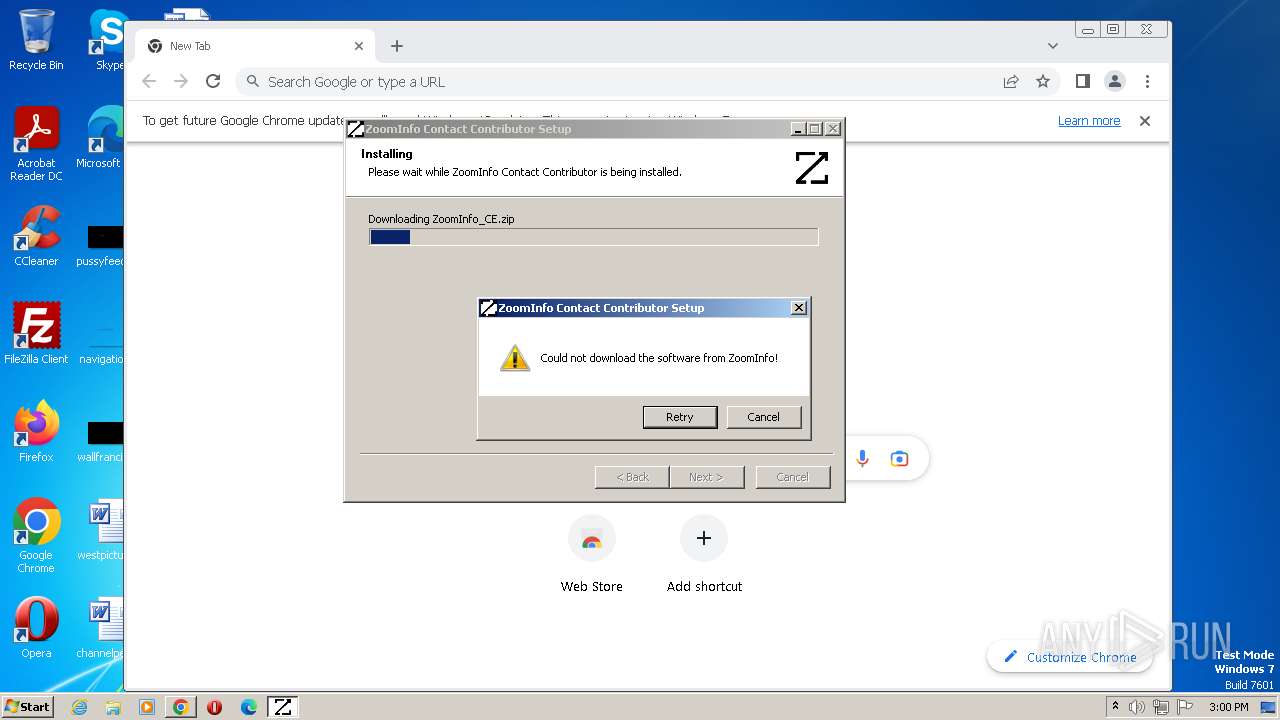1280x720 pixels.
Task: Open CCleaner desktop icon
Action: pyautogui.click(x=36, y=236)
